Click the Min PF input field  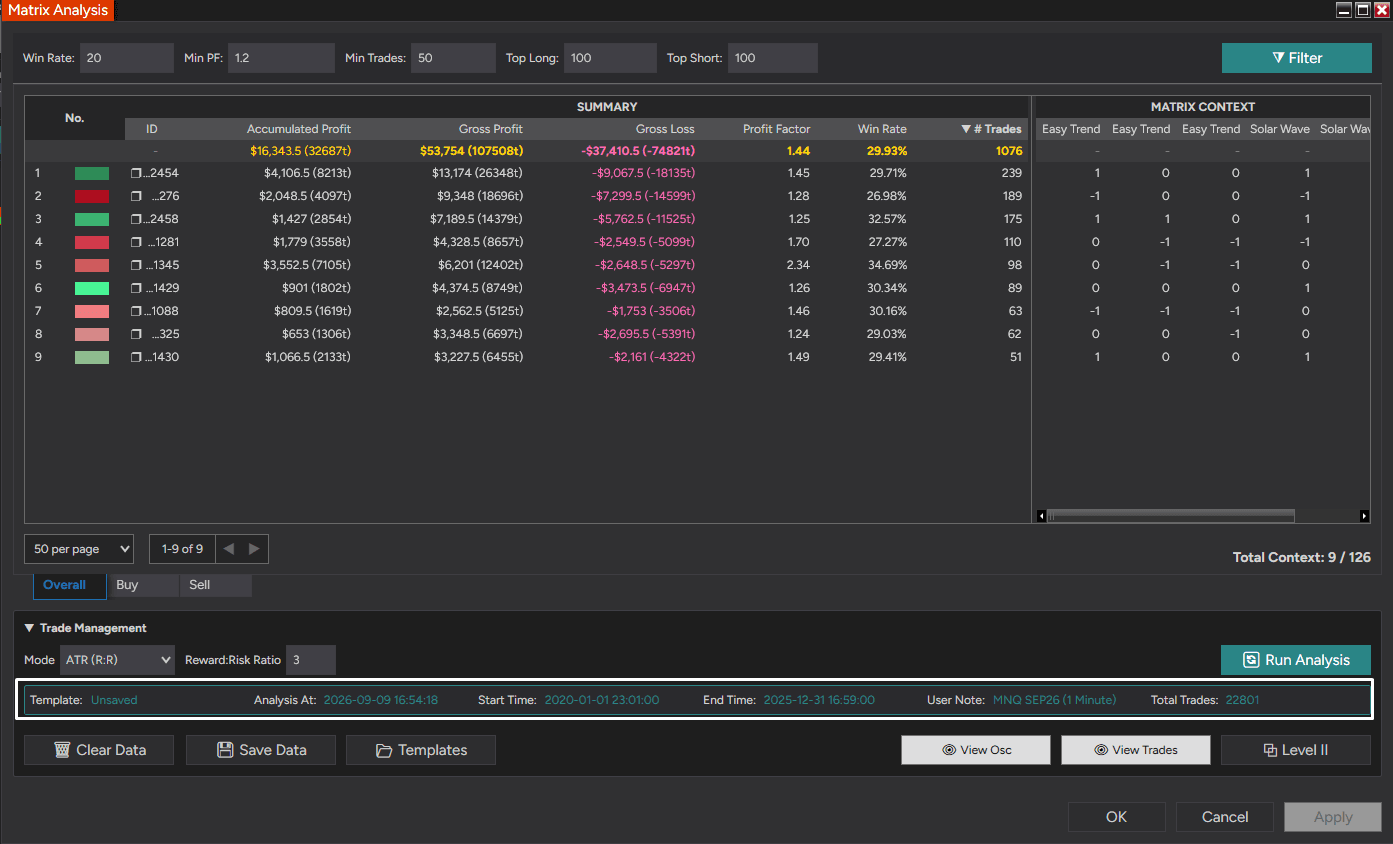click(x=281, y=58)
